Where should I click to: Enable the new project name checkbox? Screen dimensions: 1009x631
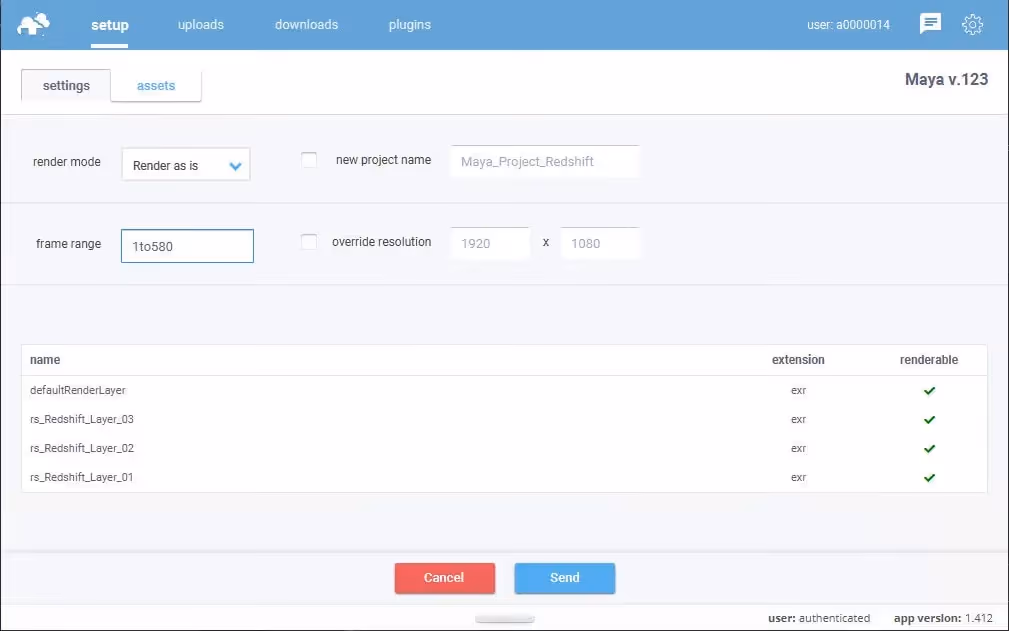click(x=309, y=160)
